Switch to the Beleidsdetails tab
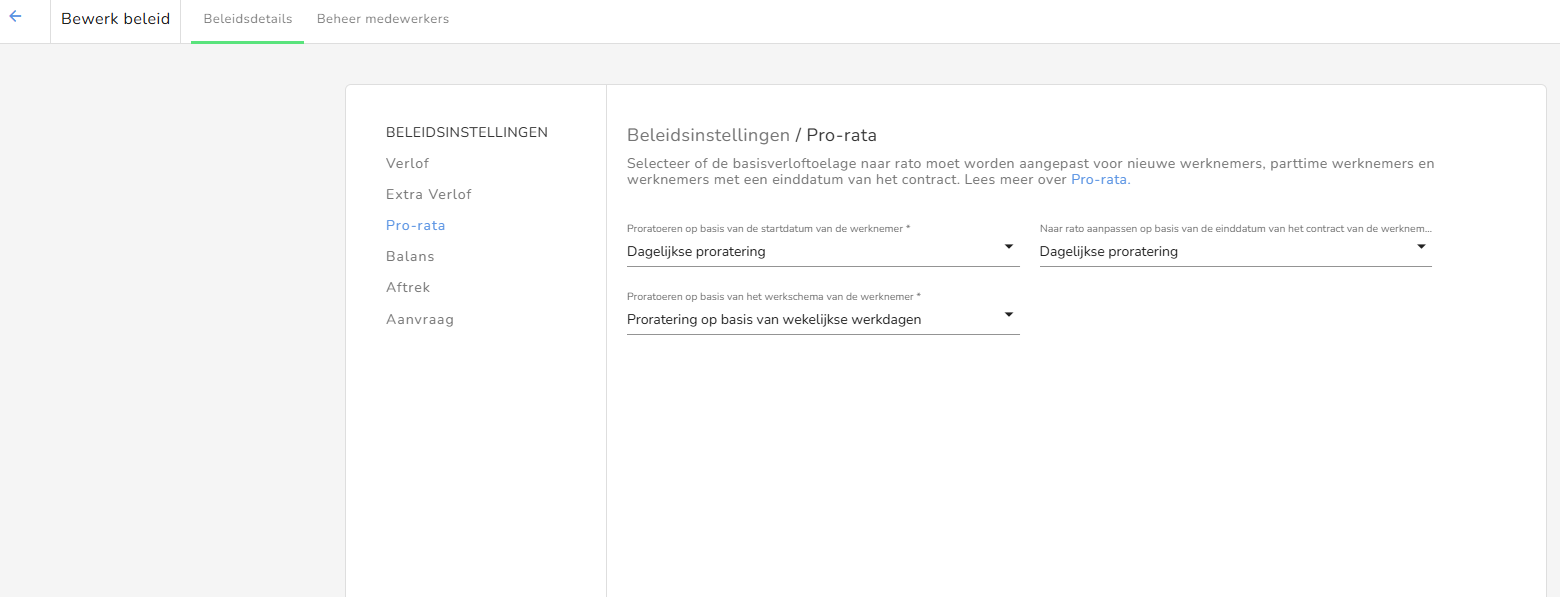 (x=248, y=19)
